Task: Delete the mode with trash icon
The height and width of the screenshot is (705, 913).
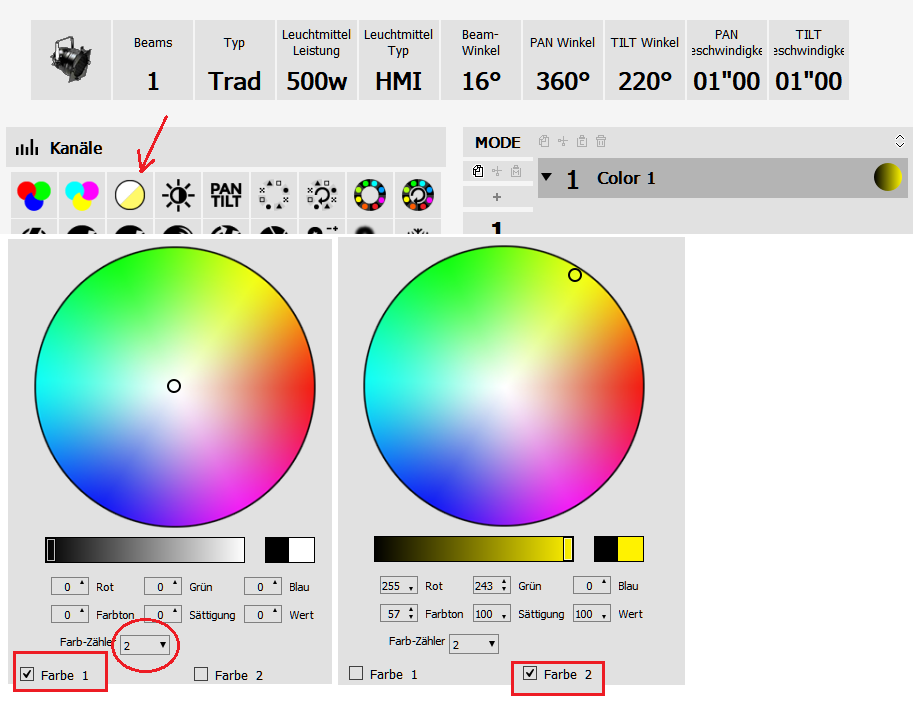Action: point(601,141)
